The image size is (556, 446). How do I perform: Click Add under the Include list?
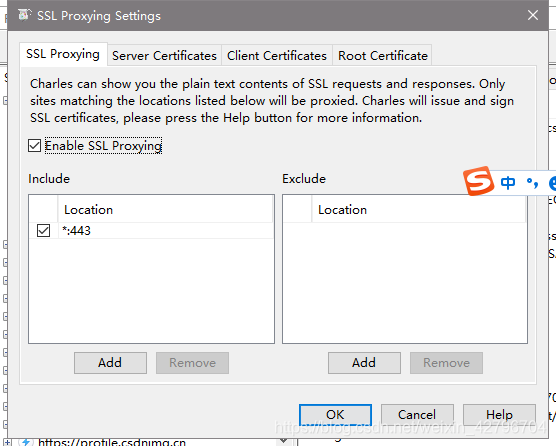pos(110,363)
